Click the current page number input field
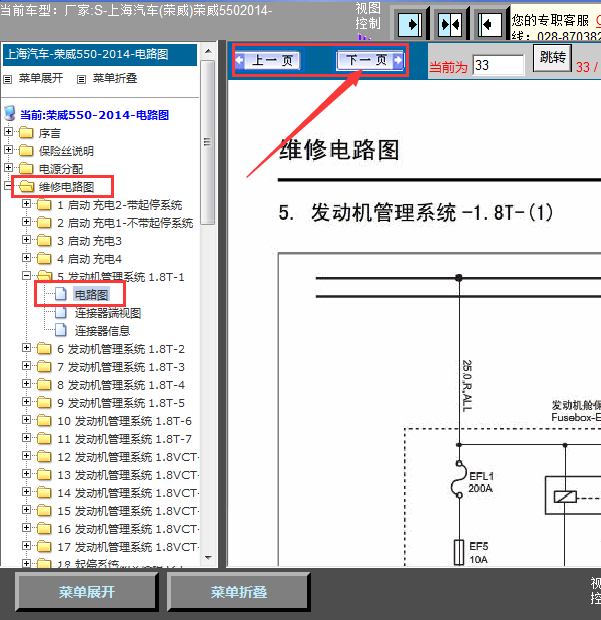 click(498, 65)
